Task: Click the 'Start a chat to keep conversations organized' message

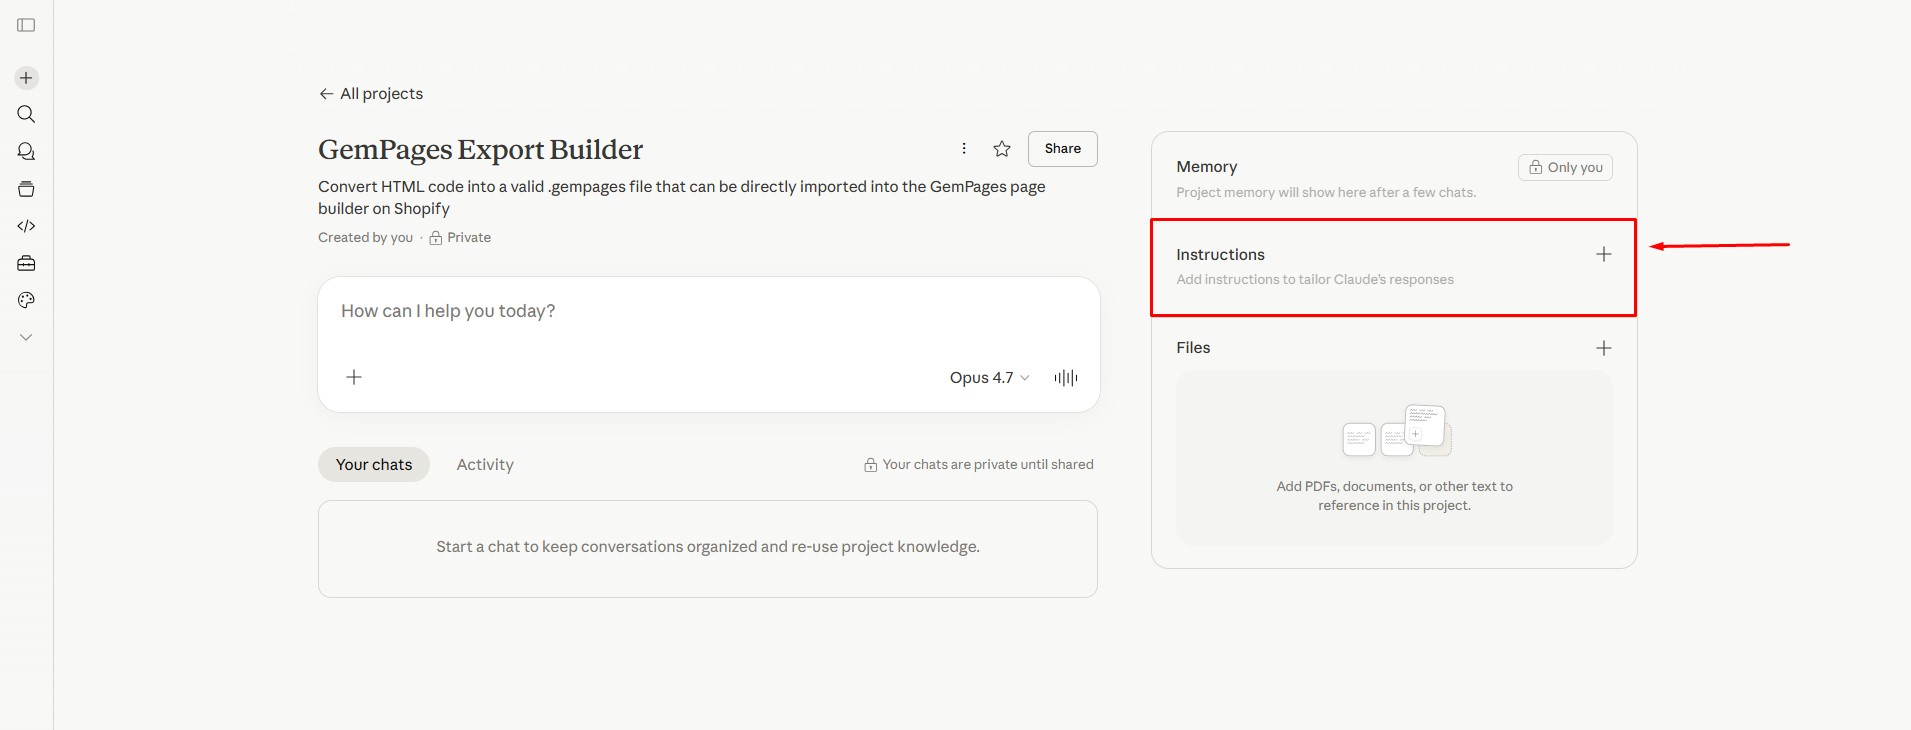Action: click(708, 547)
